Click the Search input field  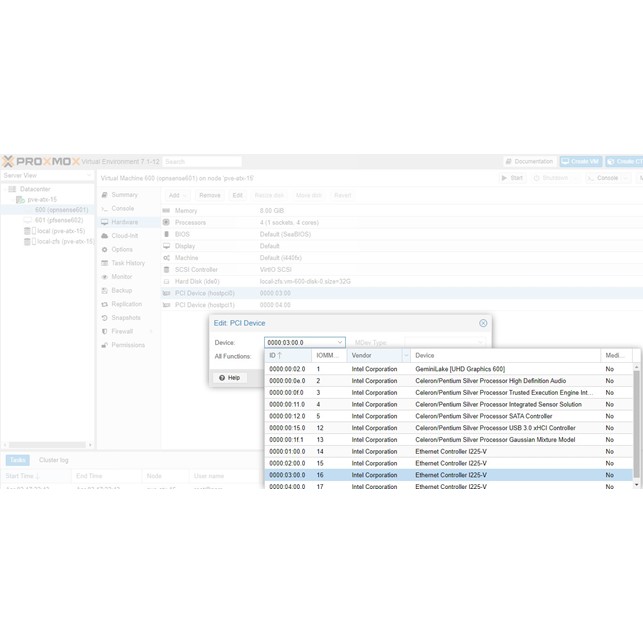pyautogui.click(x=202, y=161)
